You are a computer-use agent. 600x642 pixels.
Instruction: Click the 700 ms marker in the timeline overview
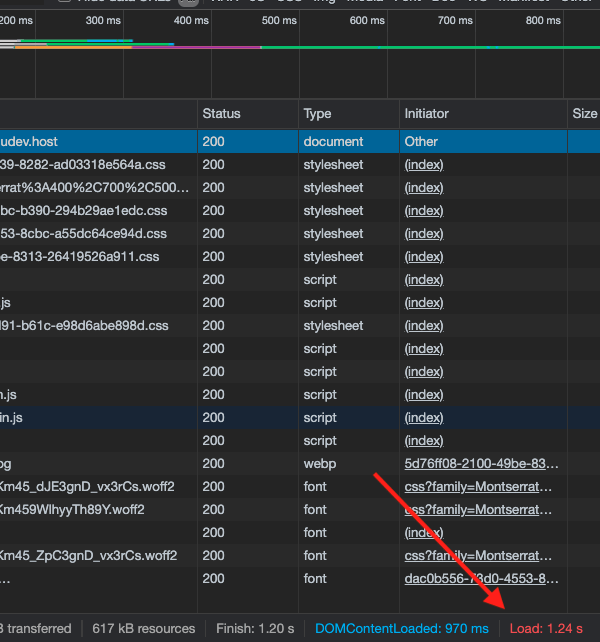455,20
